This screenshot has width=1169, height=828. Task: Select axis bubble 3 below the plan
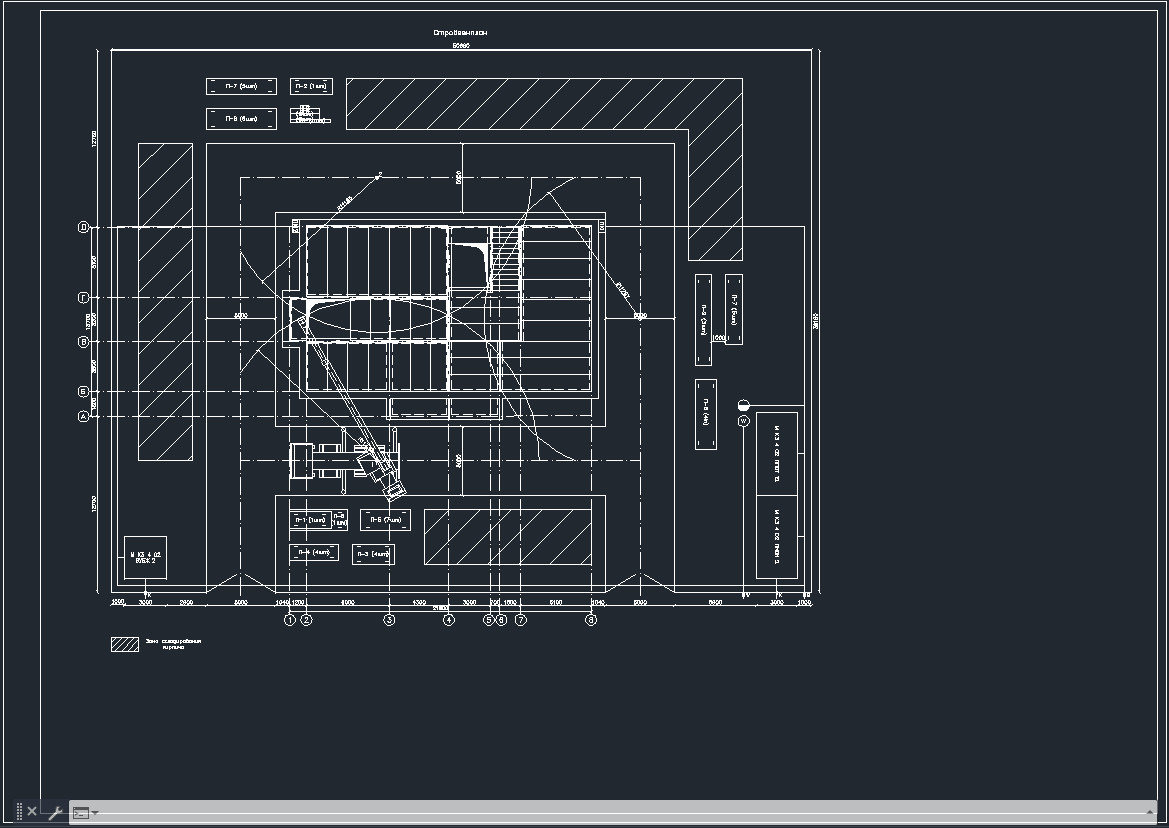tap(389, 620)
